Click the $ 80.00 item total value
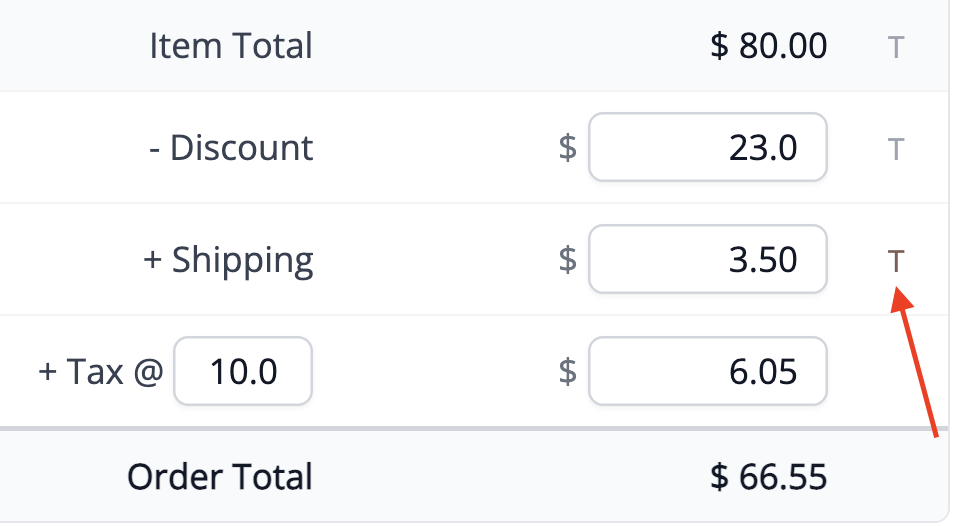The image size is (958, 526). 769,46
